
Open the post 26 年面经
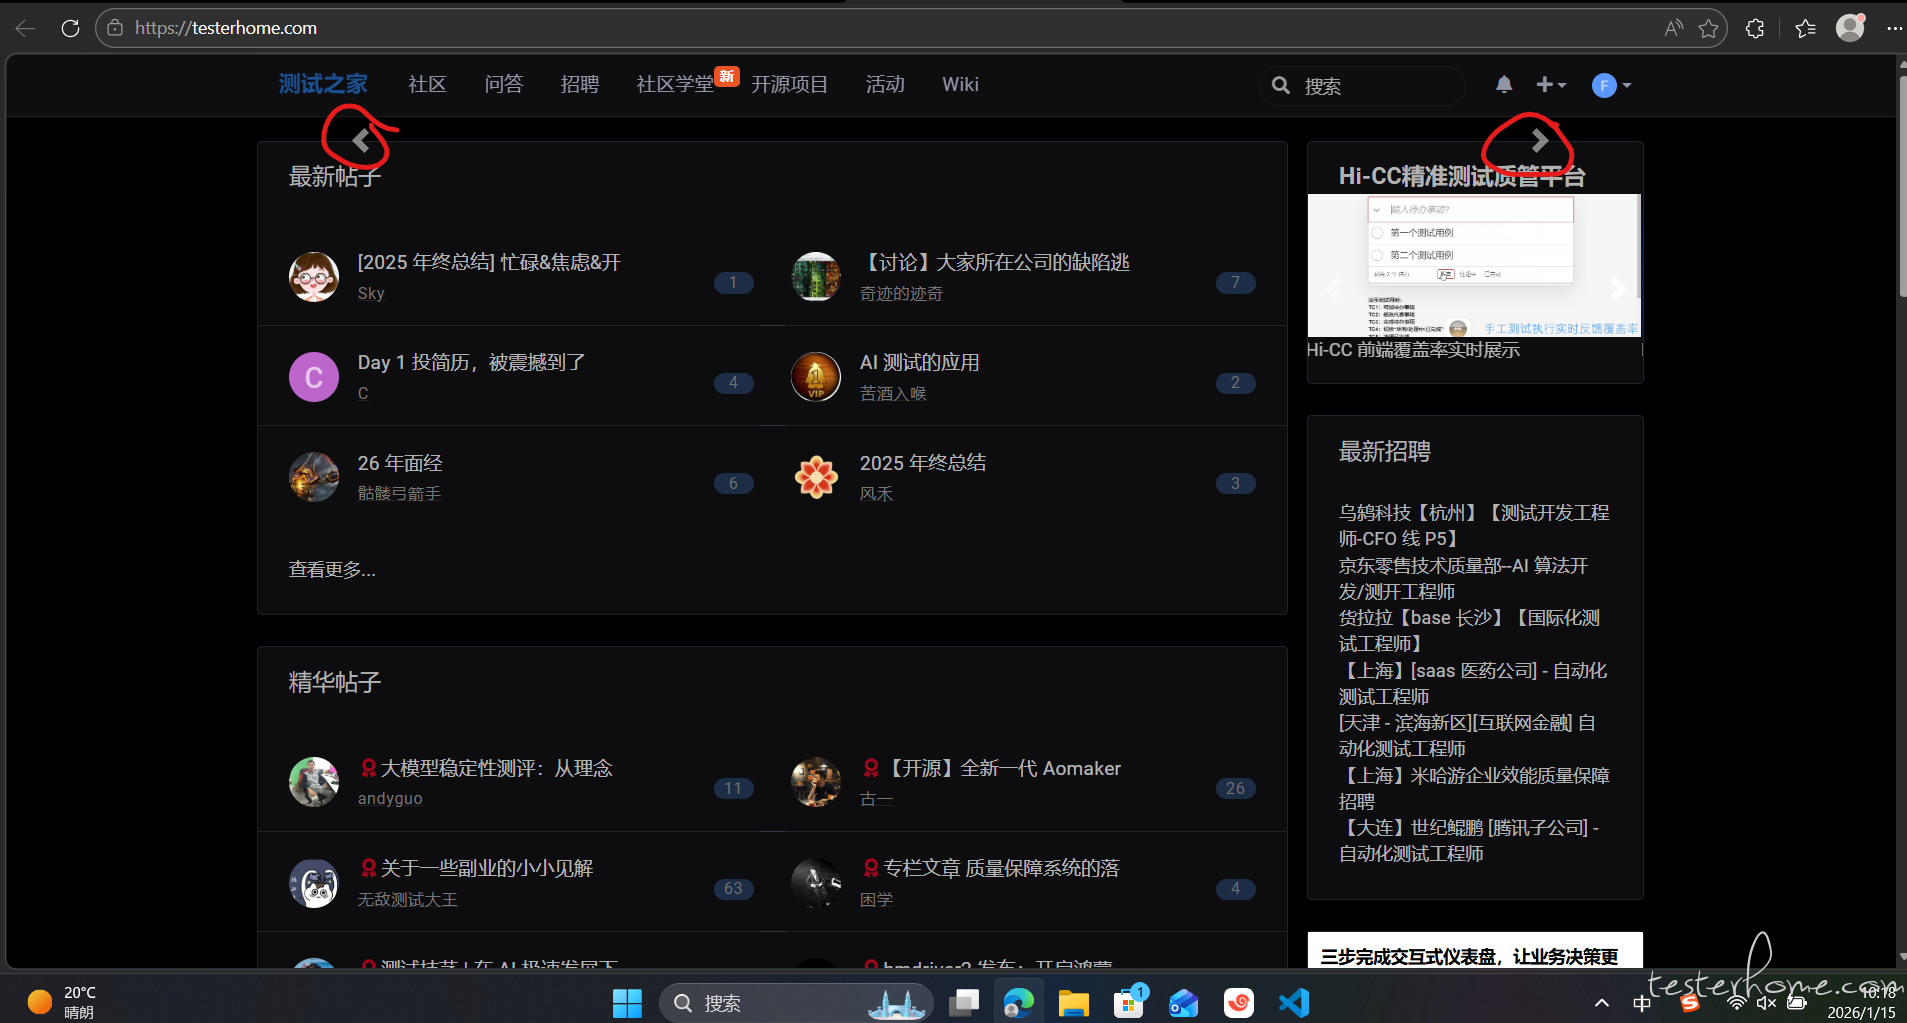tap(400, 463)
